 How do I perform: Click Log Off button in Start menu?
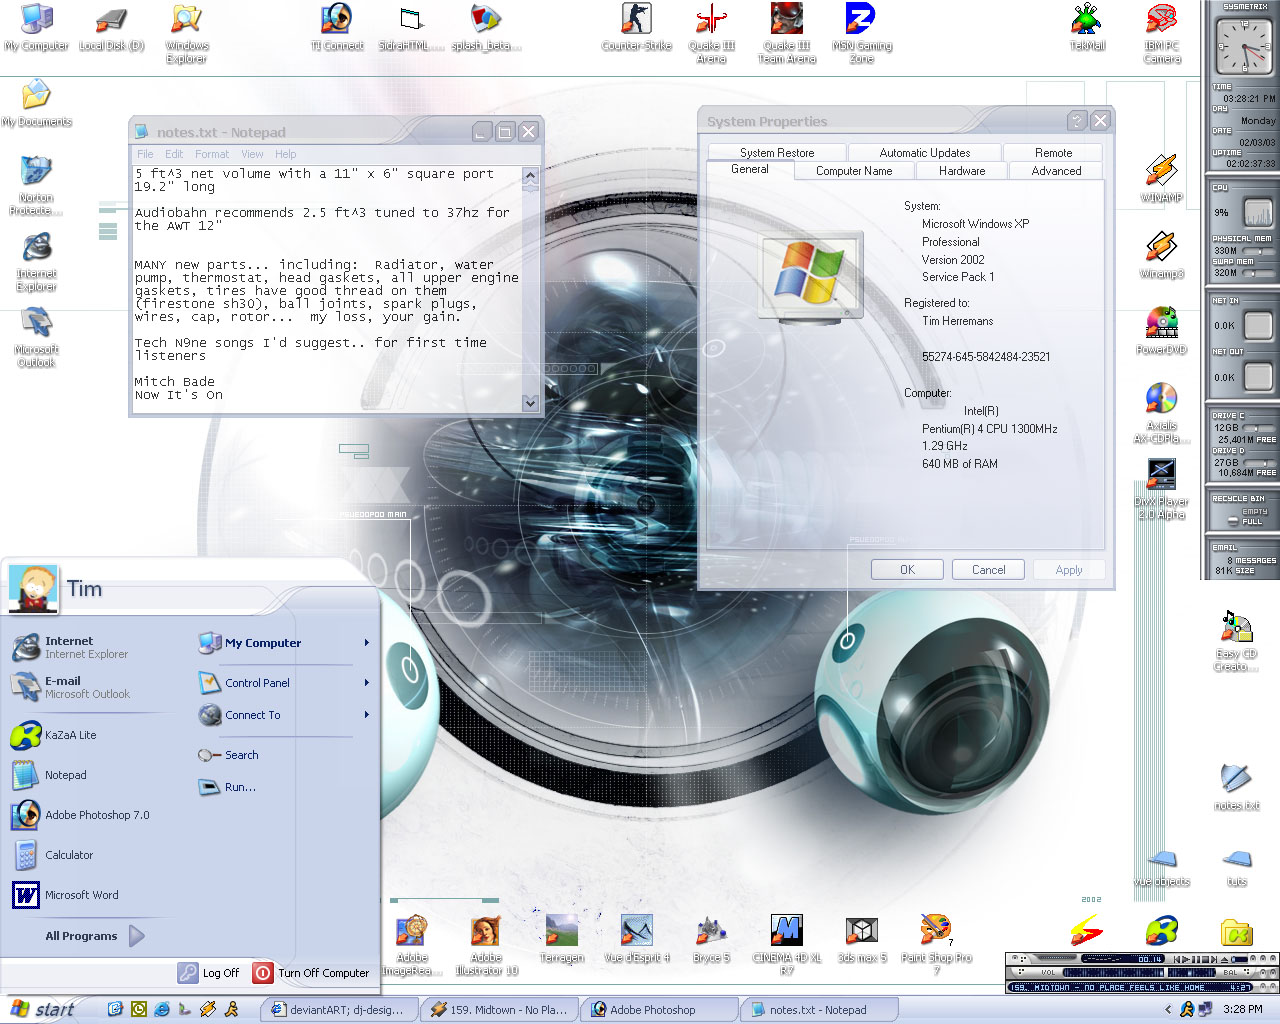pyautogui.click(x=209, y=972)
